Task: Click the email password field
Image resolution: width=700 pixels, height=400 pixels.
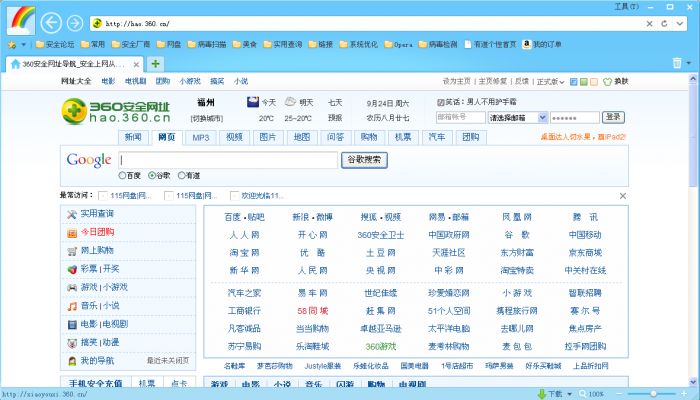Action: [x=575, y=118]
